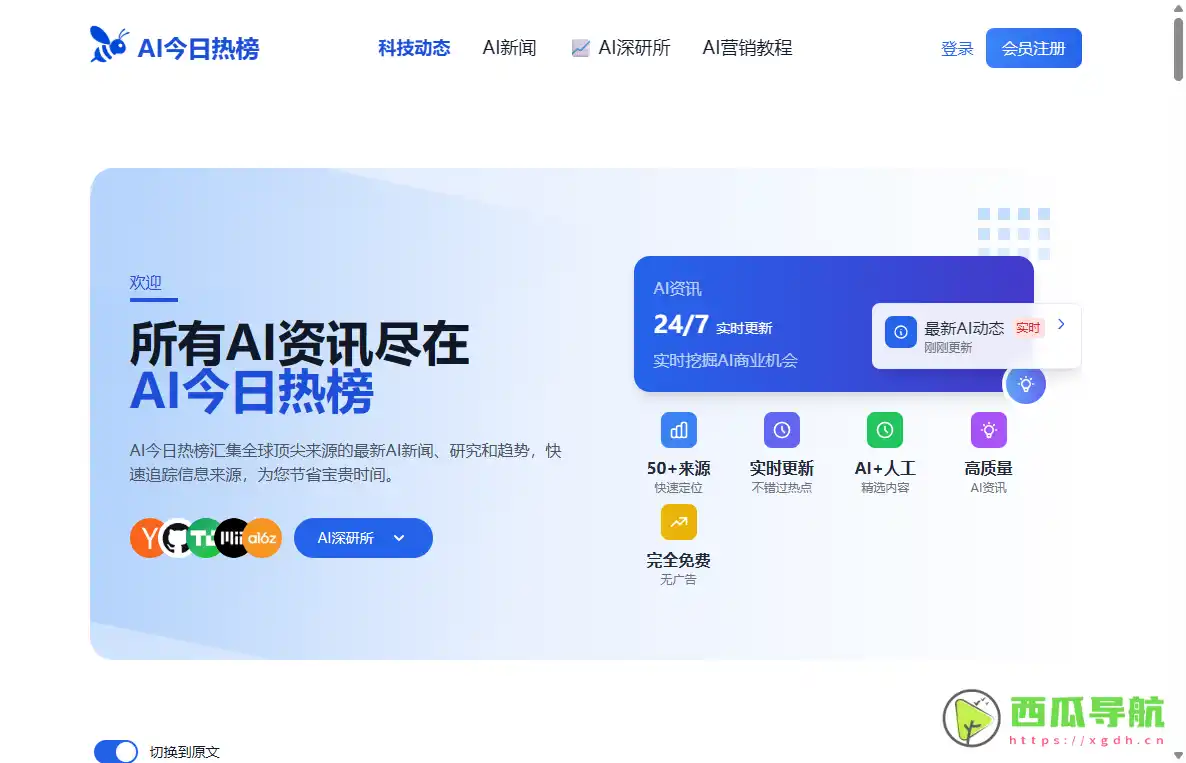The width and height of the screenshot is (1186, 763).
Task: Click the 会员注册 button
Action: (1033, 48)
